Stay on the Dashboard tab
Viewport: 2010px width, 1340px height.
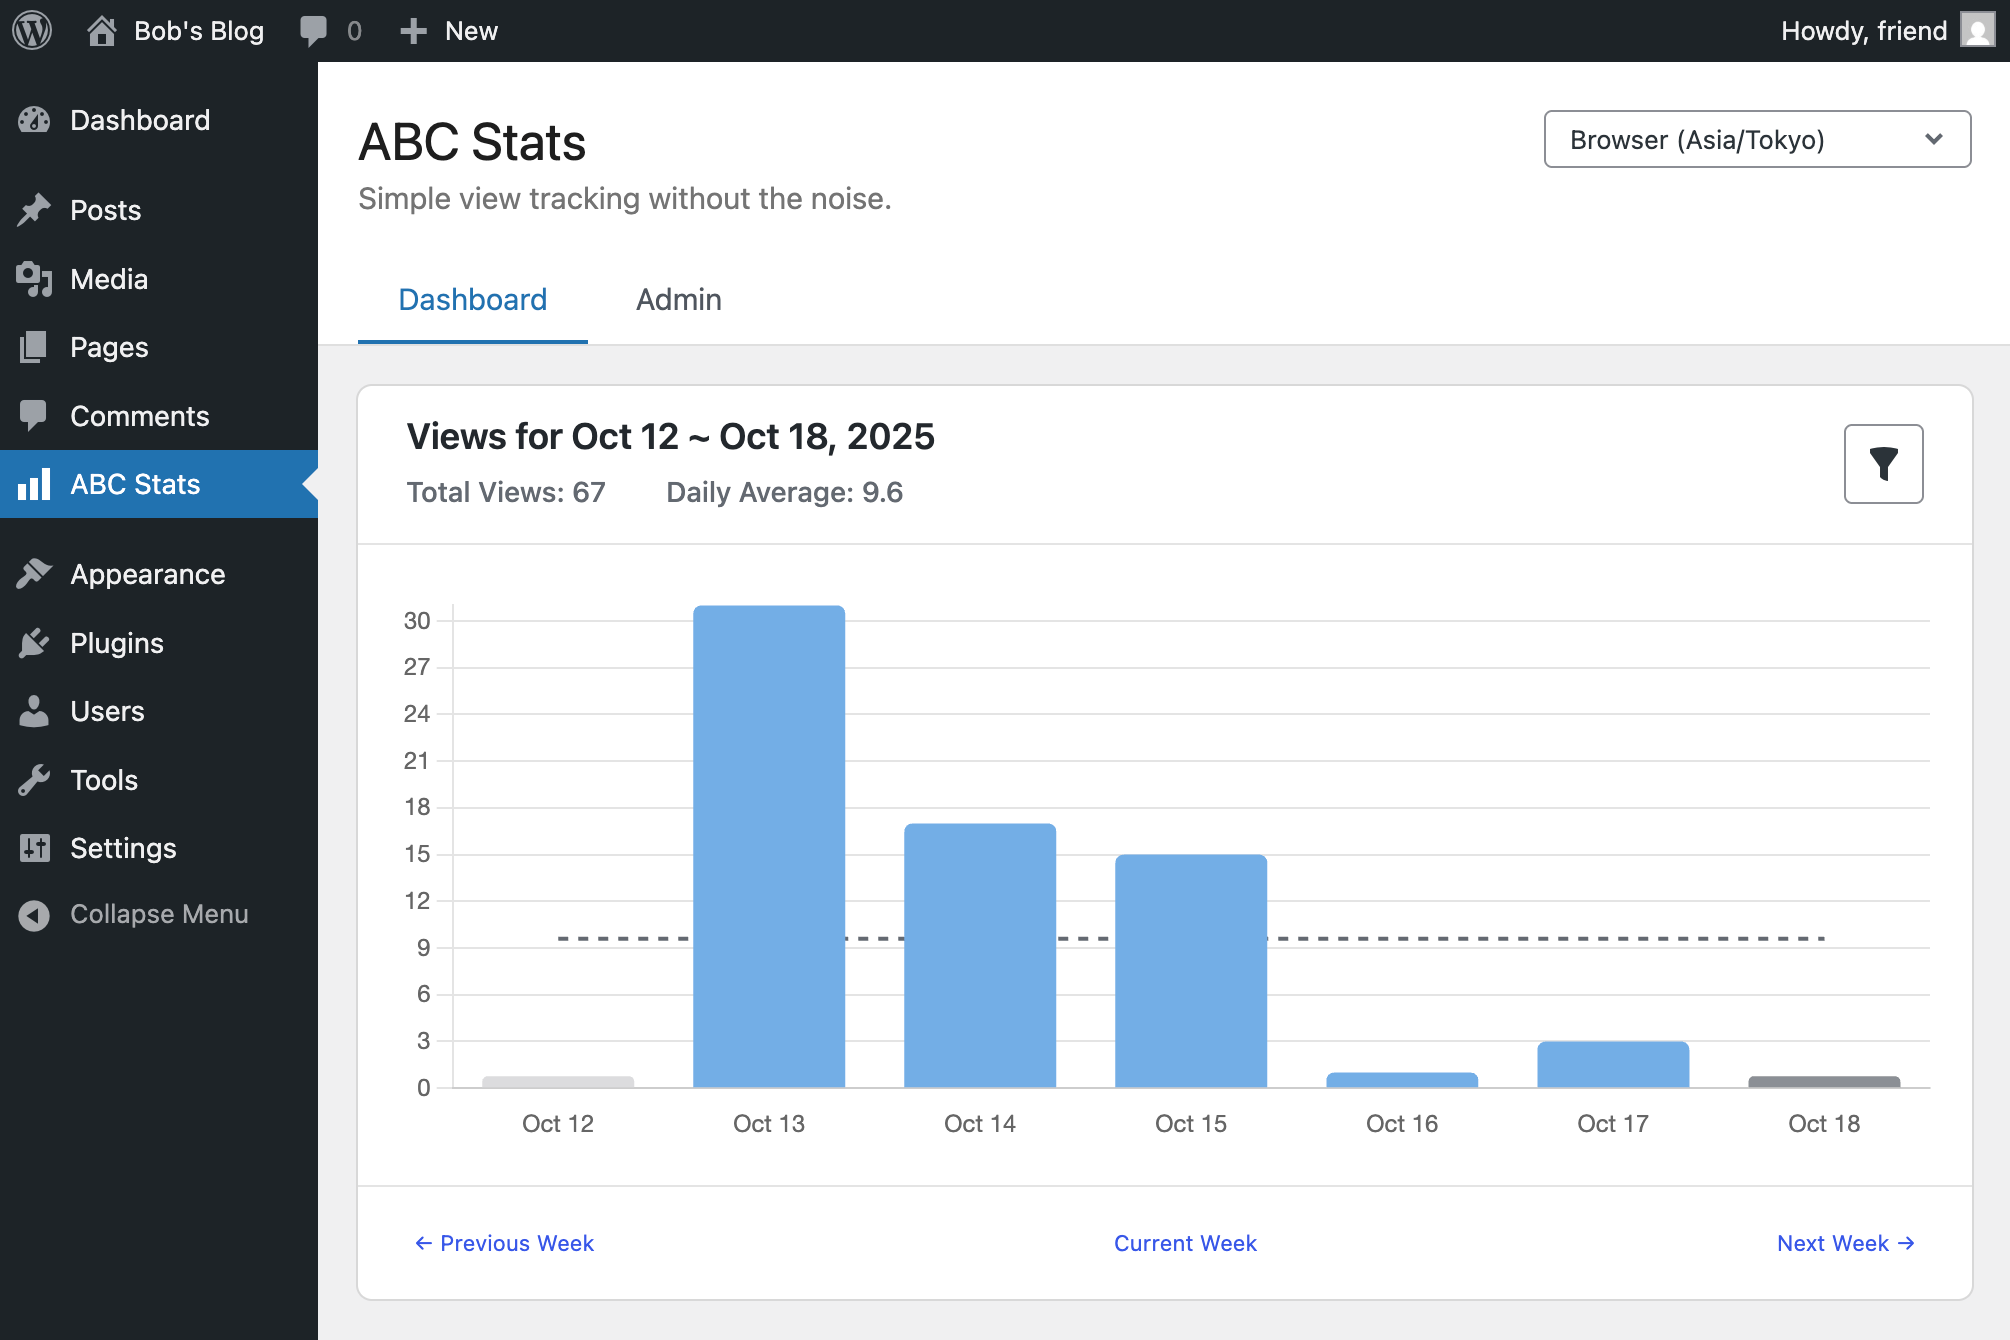pyautogui.click(x=472, y=299)
